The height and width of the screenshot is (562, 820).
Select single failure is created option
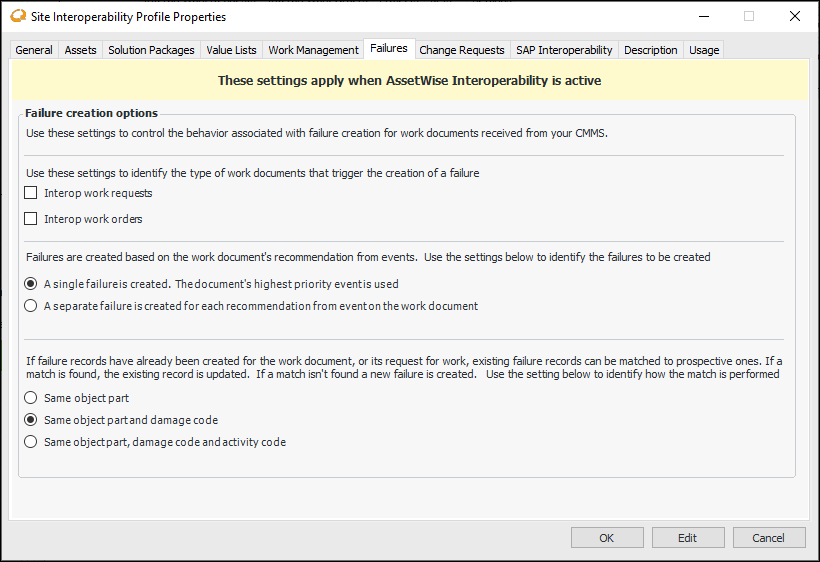[x=31, y=283]
